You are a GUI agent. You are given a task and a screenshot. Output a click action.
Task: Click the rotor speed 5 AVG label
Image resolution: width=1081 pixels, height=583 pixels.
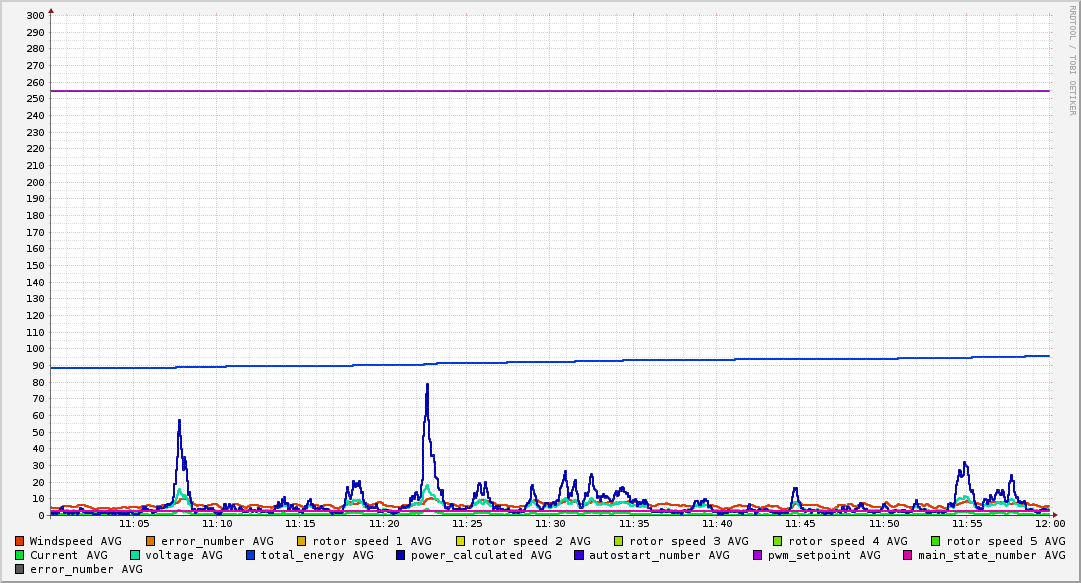tap(1006, 541)
